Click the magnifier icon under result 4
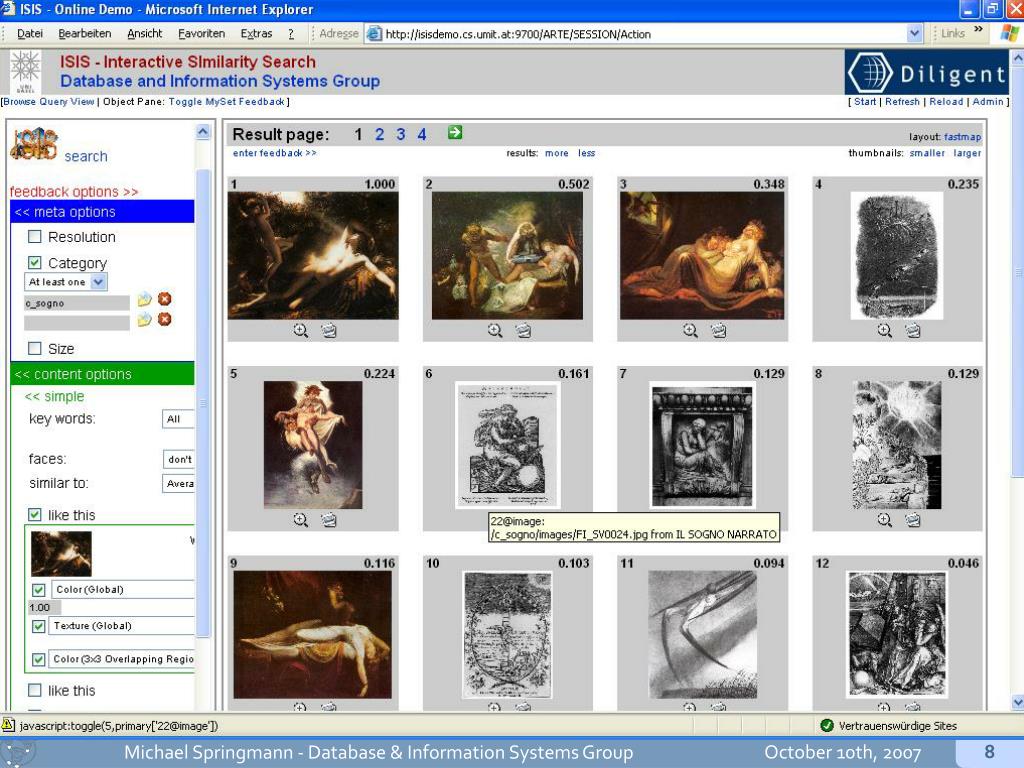The width and height of the screenshot is (1024, 768). click(884, 330)
